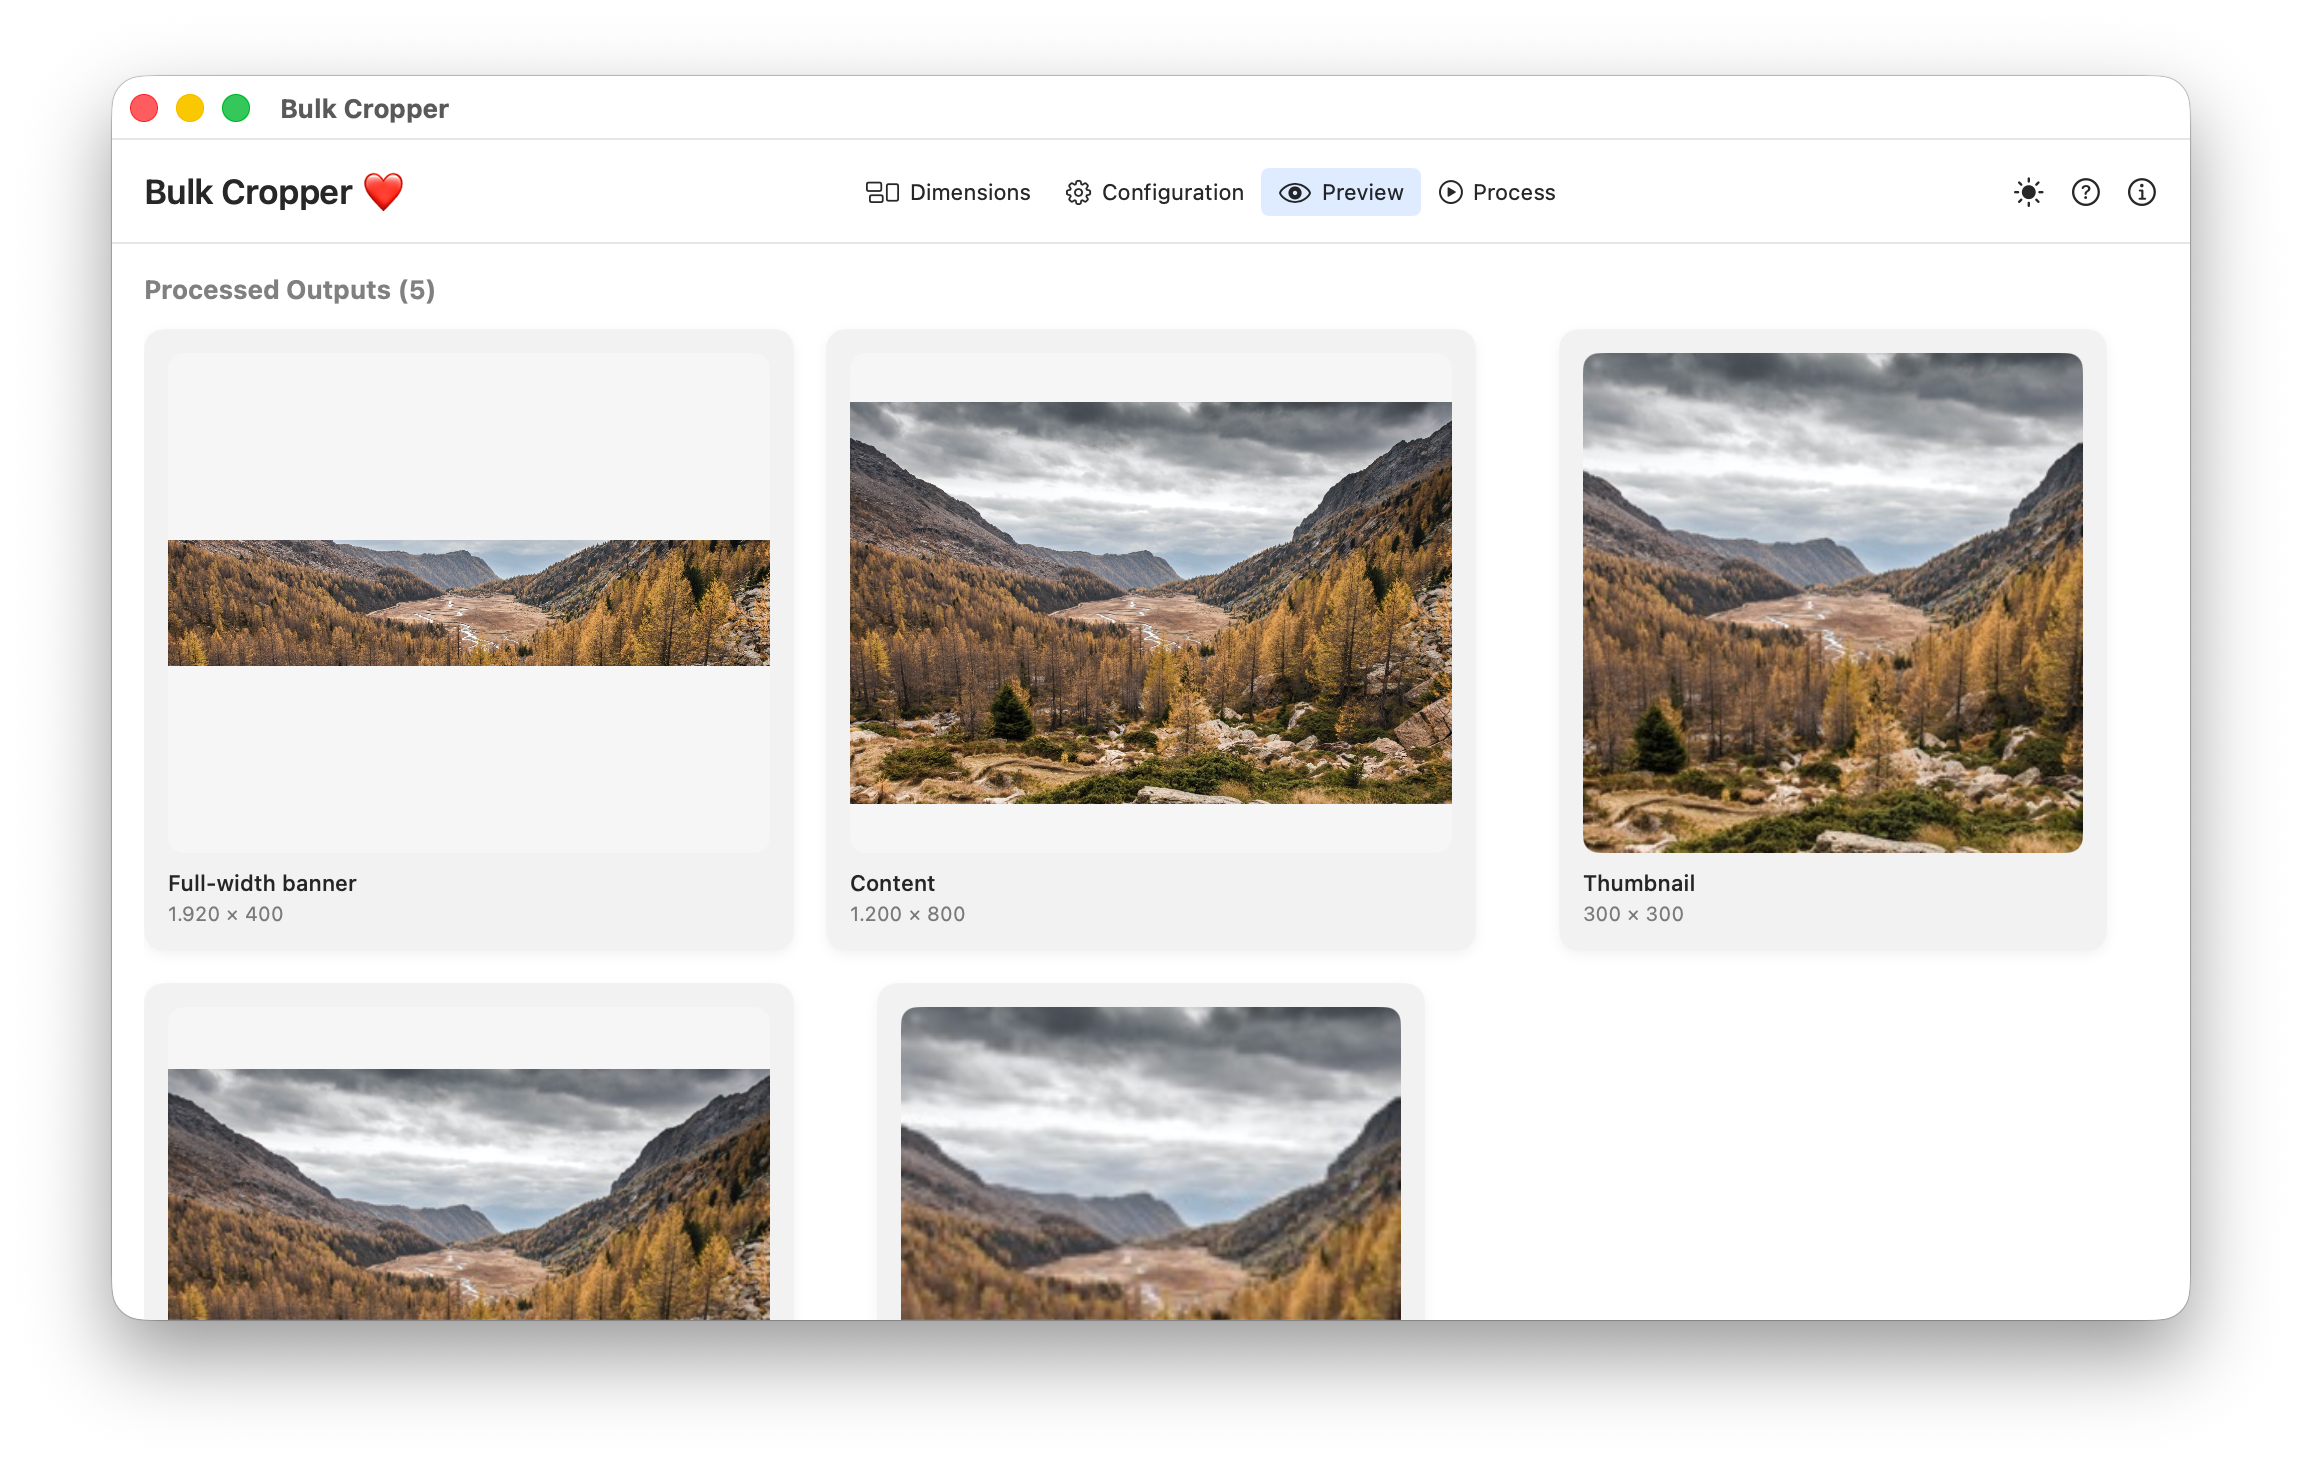Open the Content 1.200 × 800 preview image
Screen dimensions: 2302x1468
[1150, 603]
